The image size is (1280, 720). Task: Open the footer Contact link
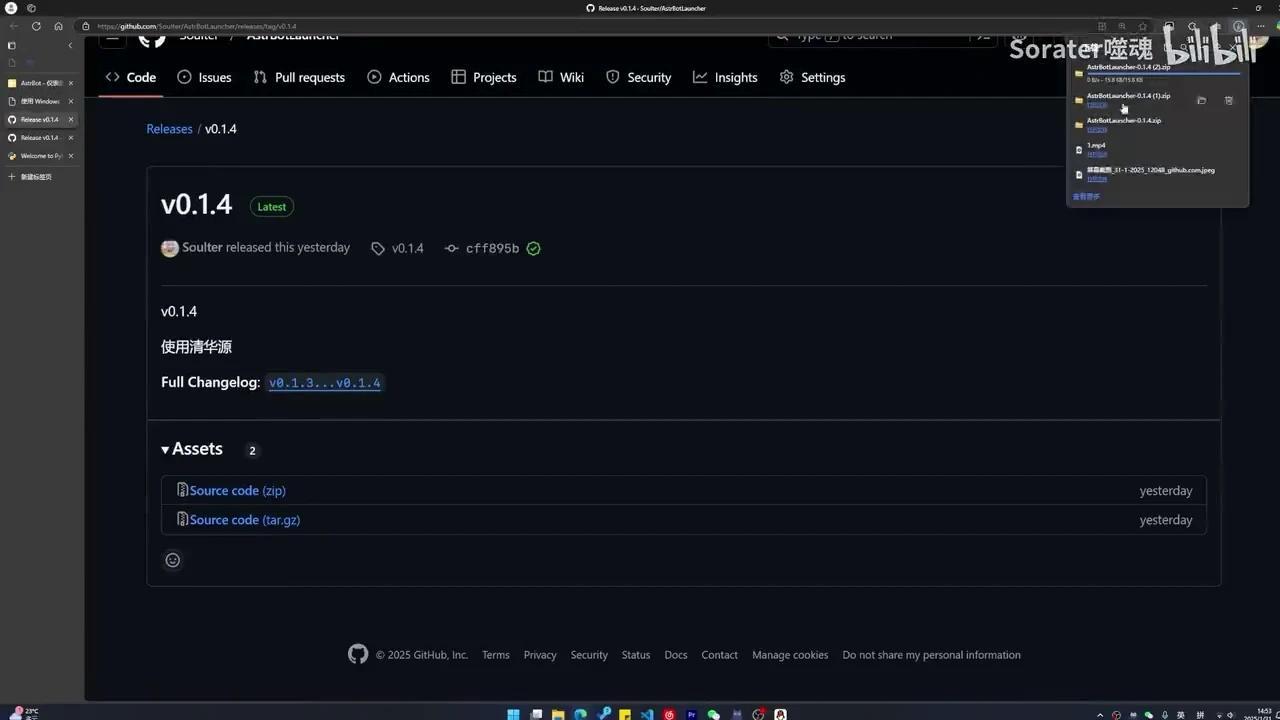tap(720, 655)
